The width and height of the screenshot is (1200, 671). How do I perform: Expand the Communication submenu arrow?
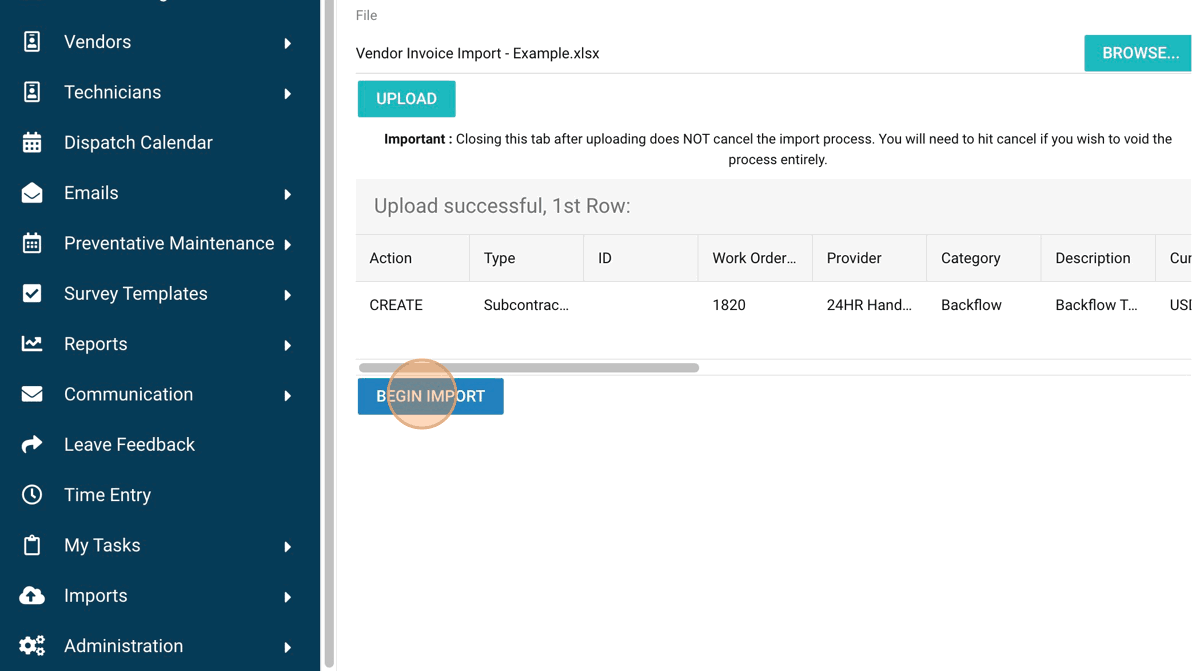point(288,396)
